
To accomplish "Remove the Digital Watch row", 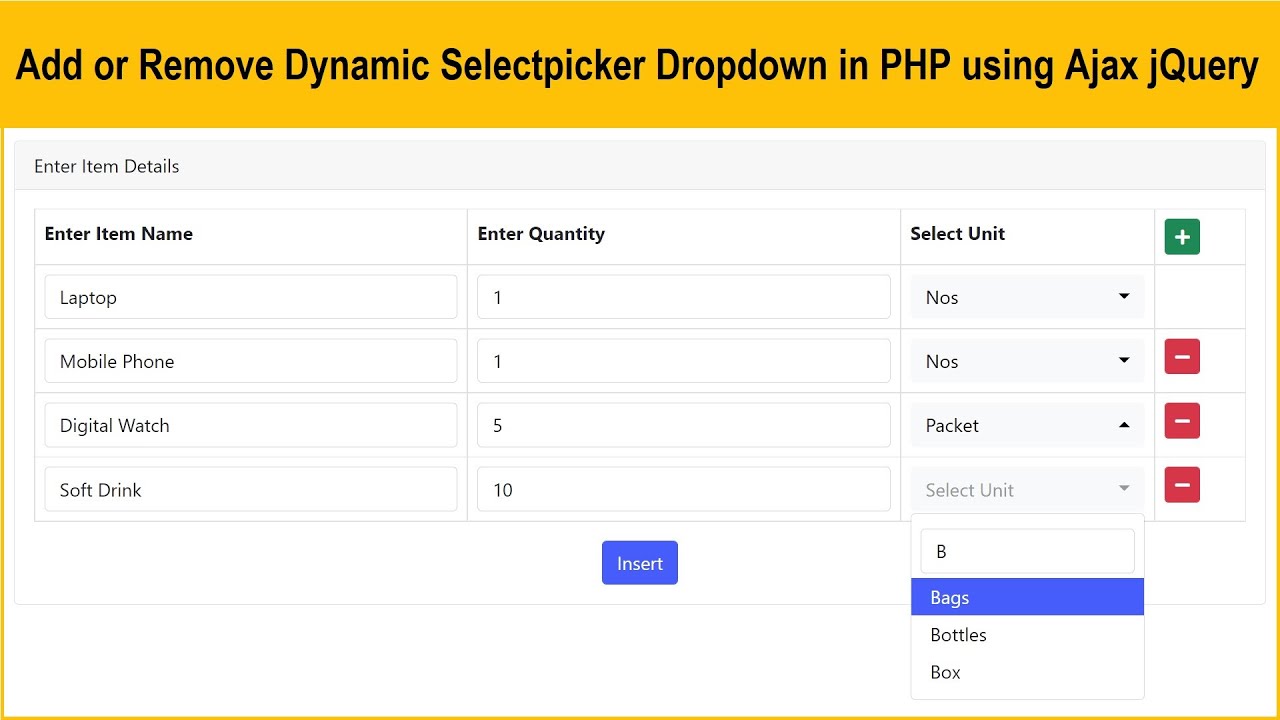I will pyautogui.click(x=1181, y=421).
